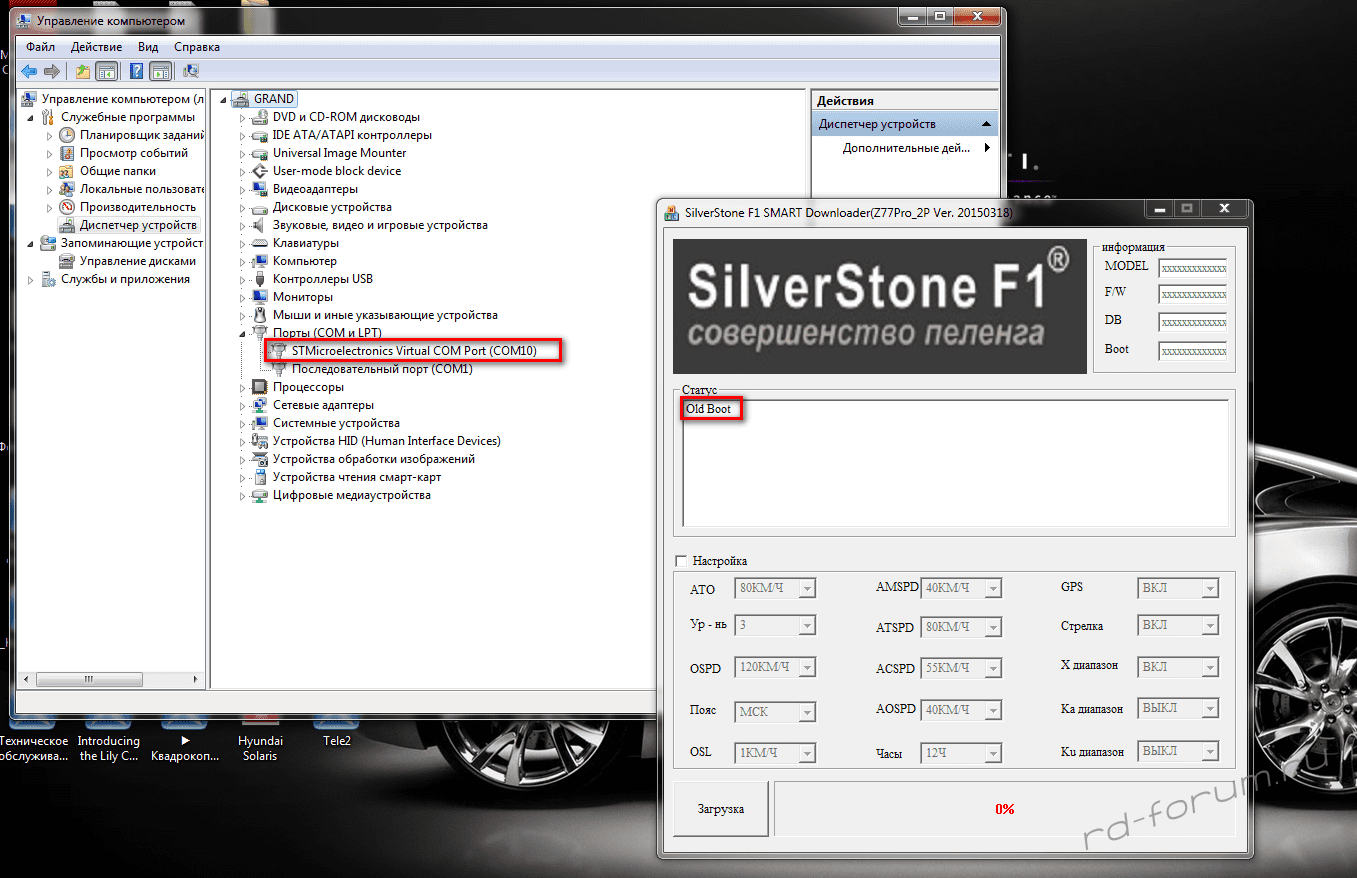Viewport: 1357px width, 878px height.
Task: Click the USB controllers plug icon
Action: tap(259, 279)
